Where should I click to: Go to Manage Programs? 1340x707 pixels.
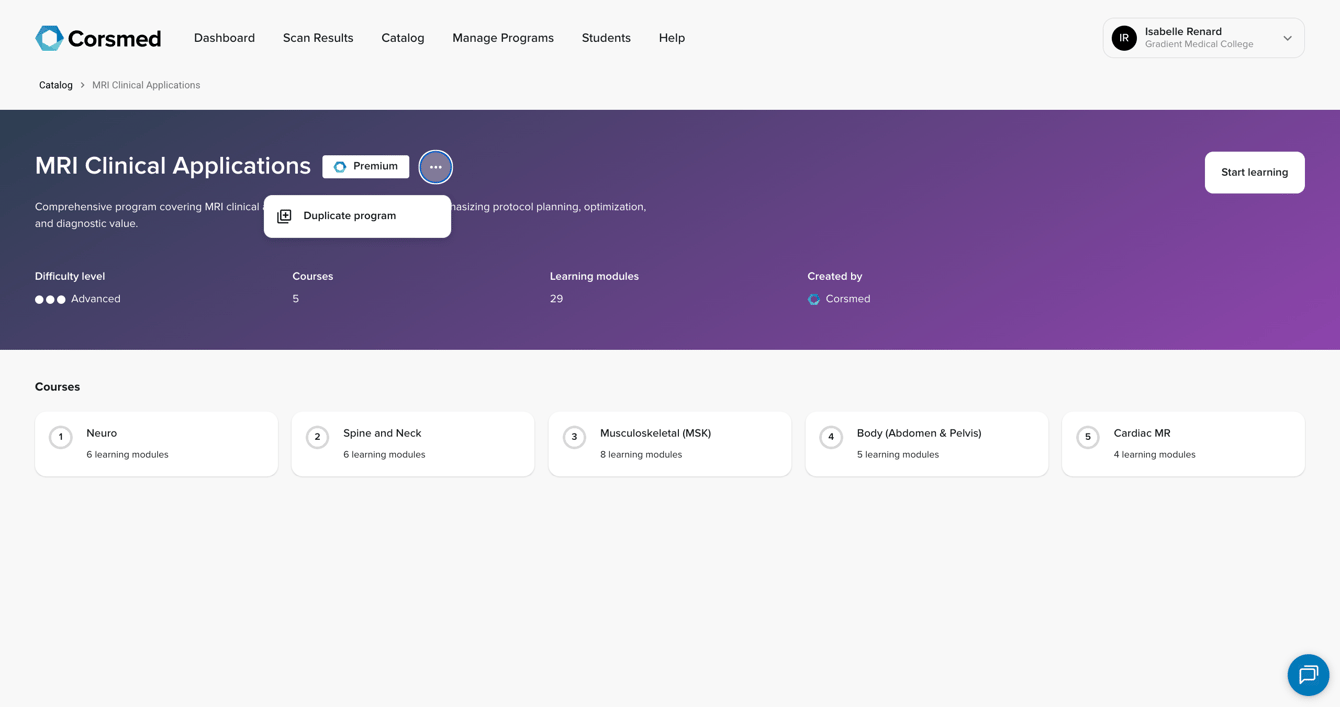pos(503,38)
